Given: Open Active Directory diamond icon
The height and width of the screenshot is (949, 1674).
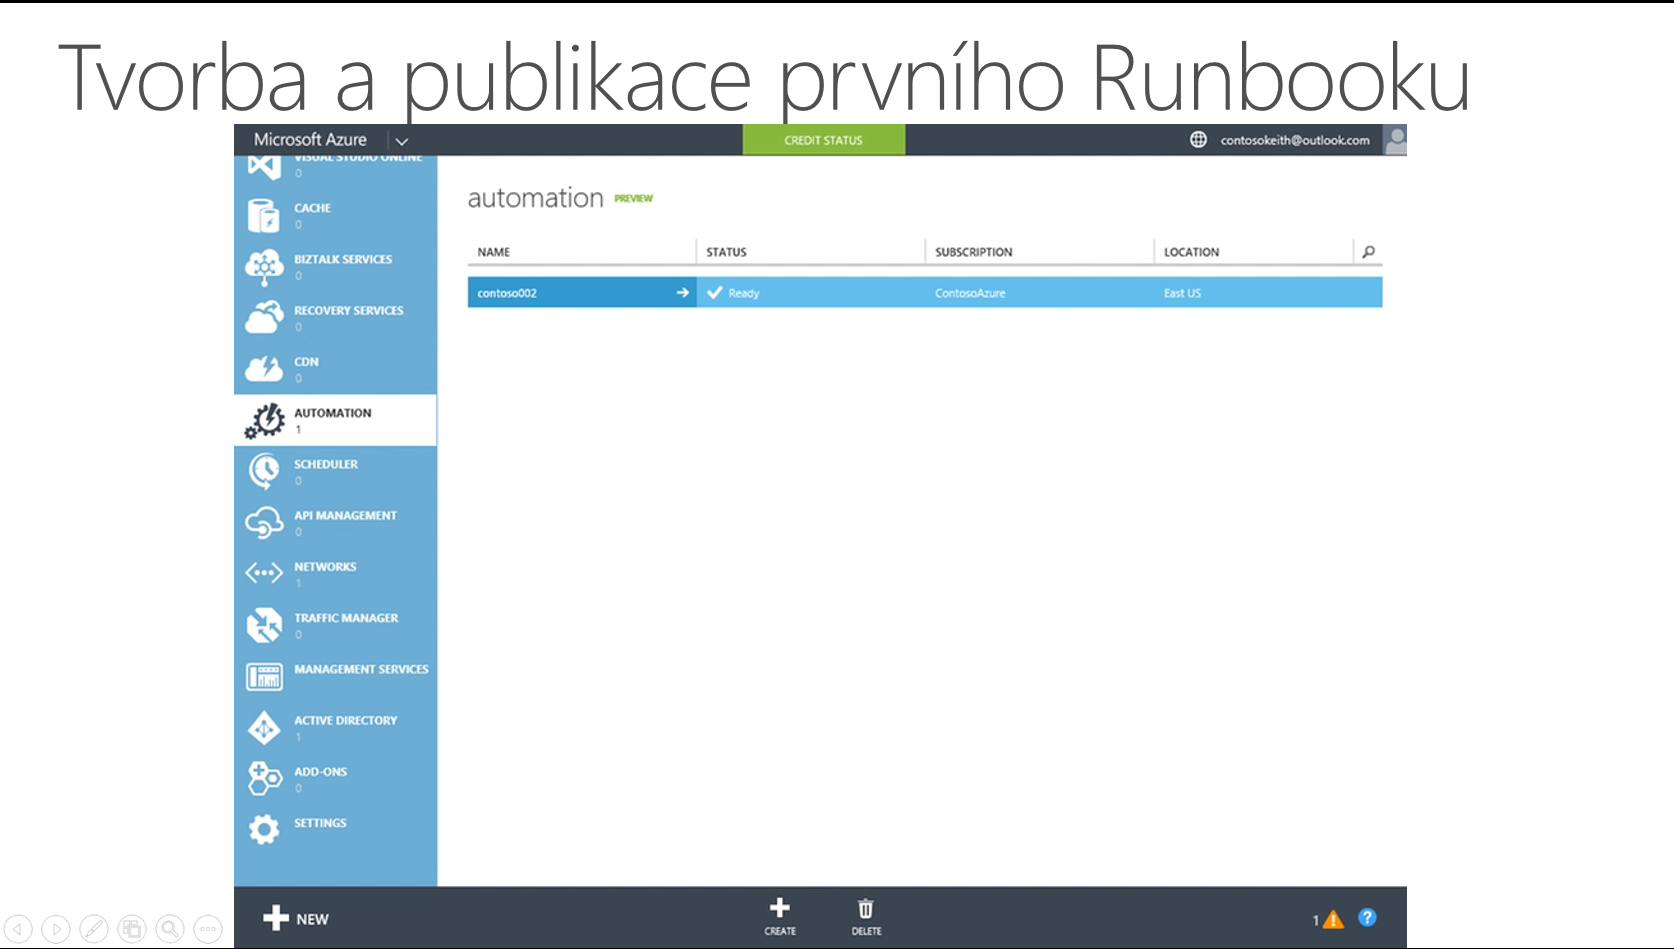Looking at the screenshot, I should coord(264,728).
